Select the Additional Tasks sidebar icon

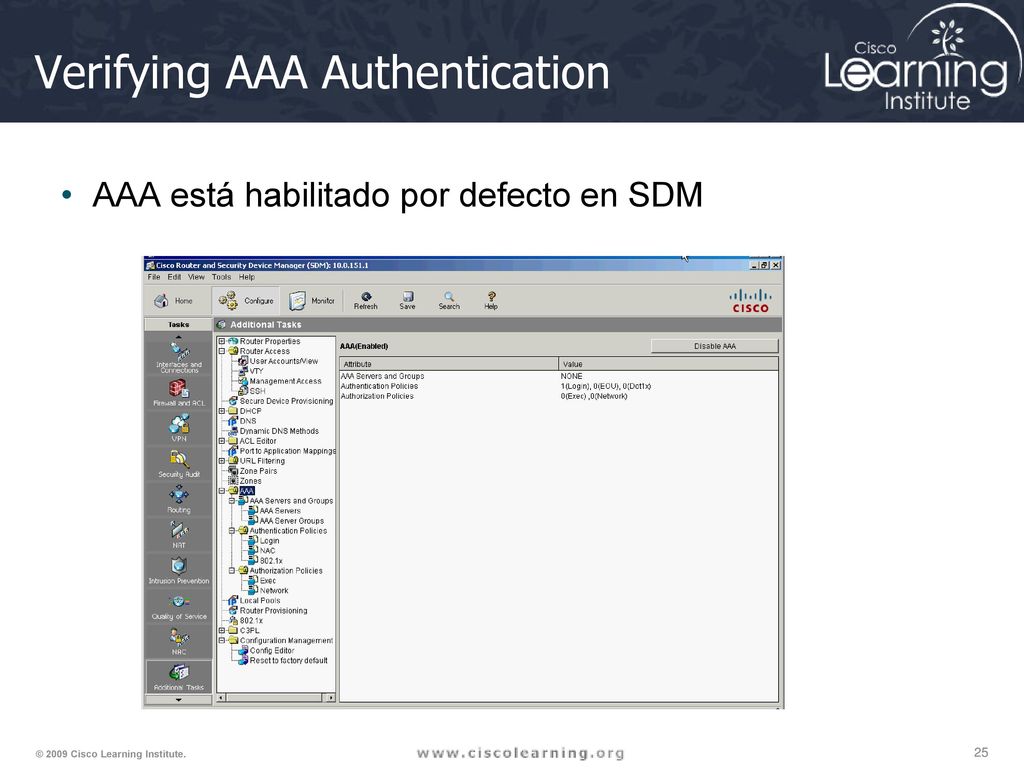tap(179, 677)
